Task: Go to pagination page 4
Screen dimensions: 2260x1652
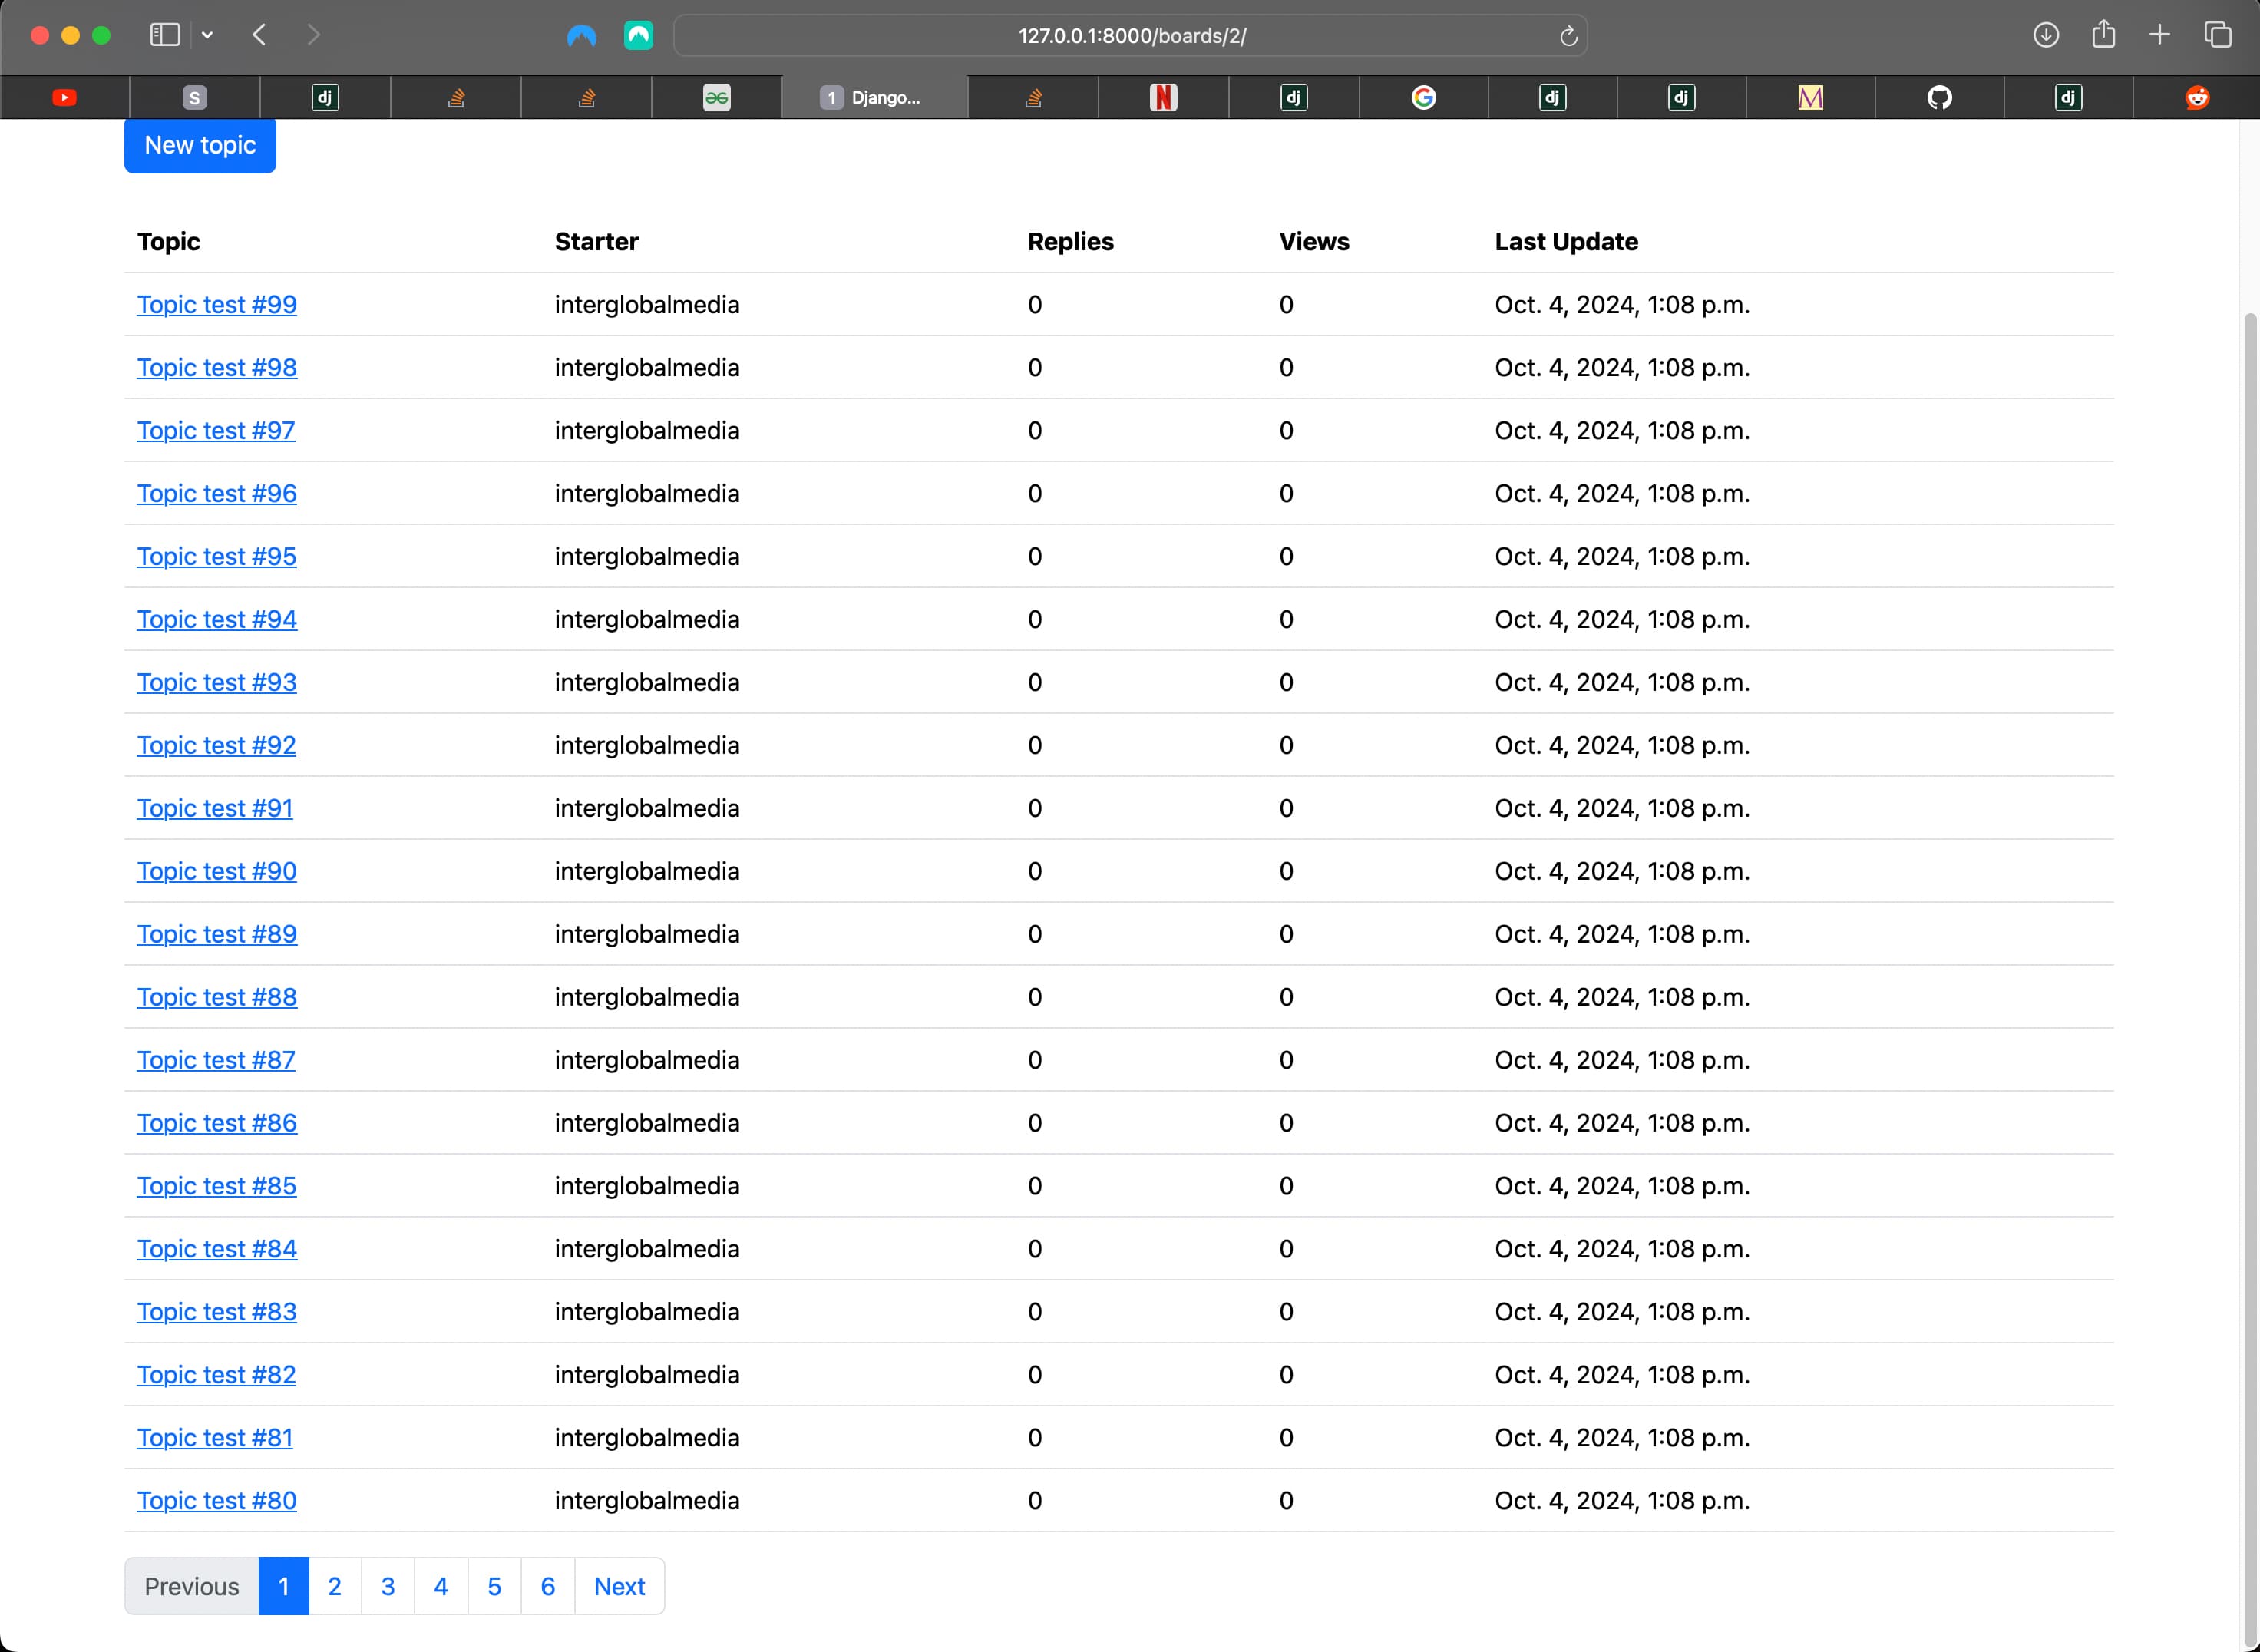Action: pos(441,1587)
